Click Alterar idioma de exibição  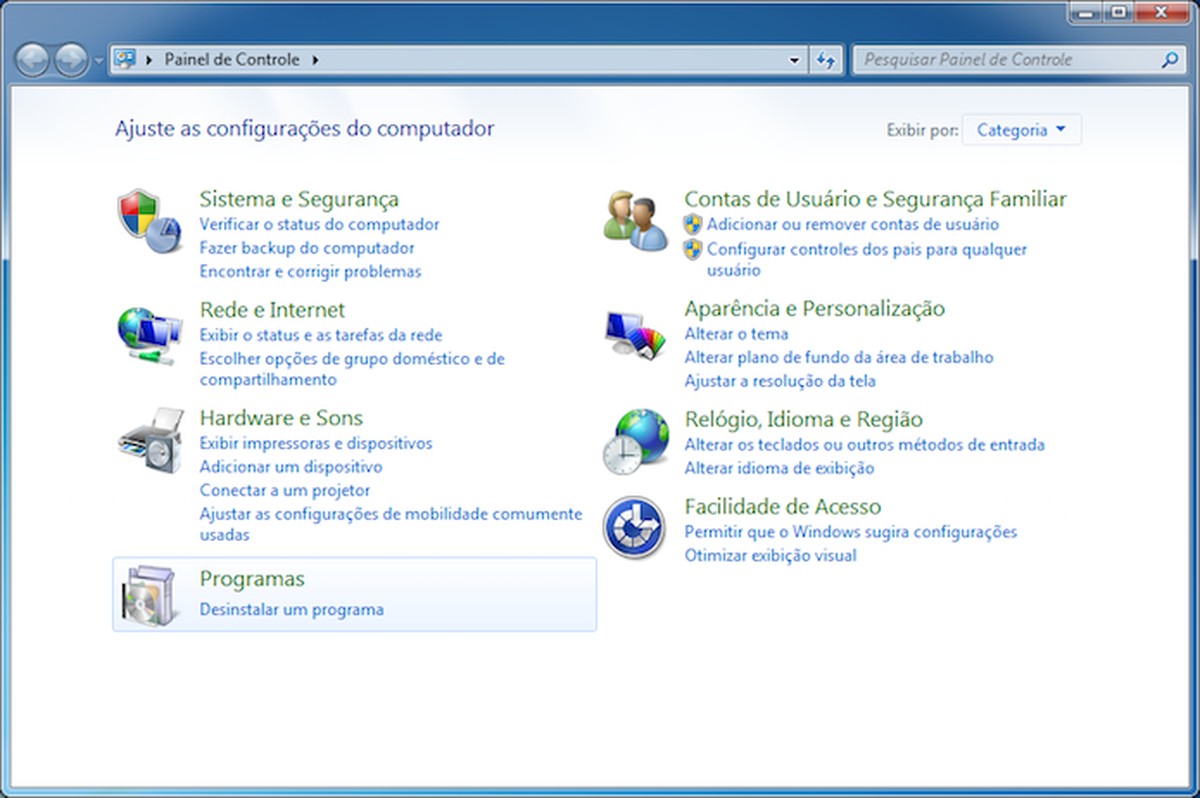point(780,468)
